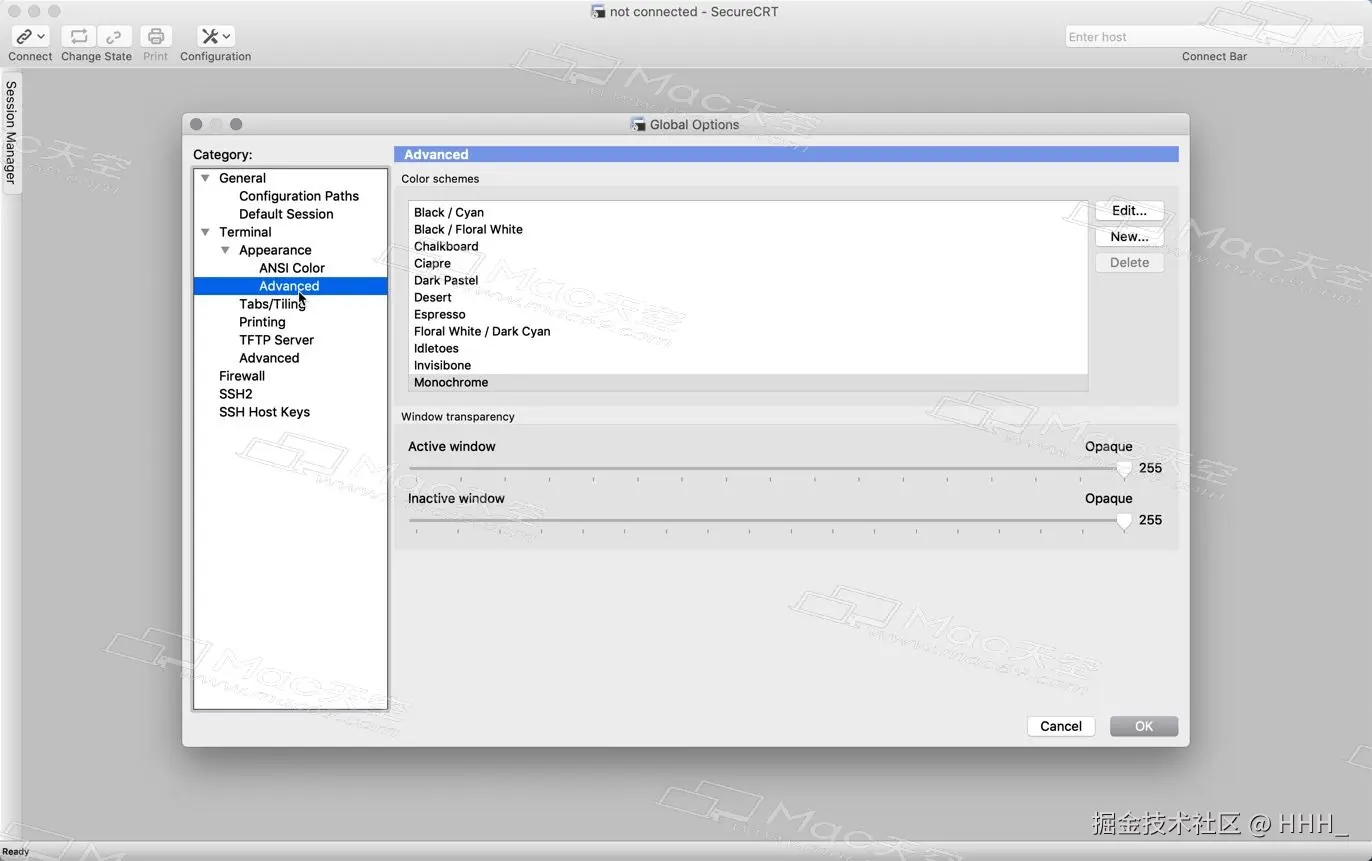Select Floral White / Dark Cyan scheme
Screen dimensions: 1372x861
tap(748, 331)
